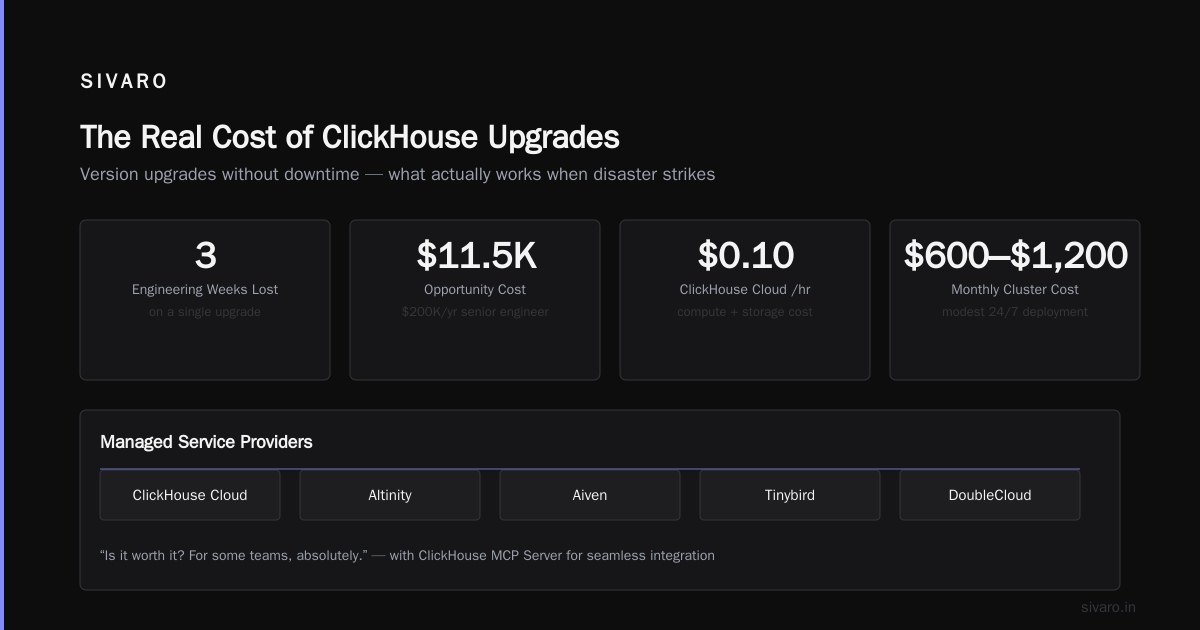The height and width of the screenshot is (630, 1200).
Task: Click the "$200K/yr senior engineer" caption
Action: pyautogui.click(x=475, y=312)
